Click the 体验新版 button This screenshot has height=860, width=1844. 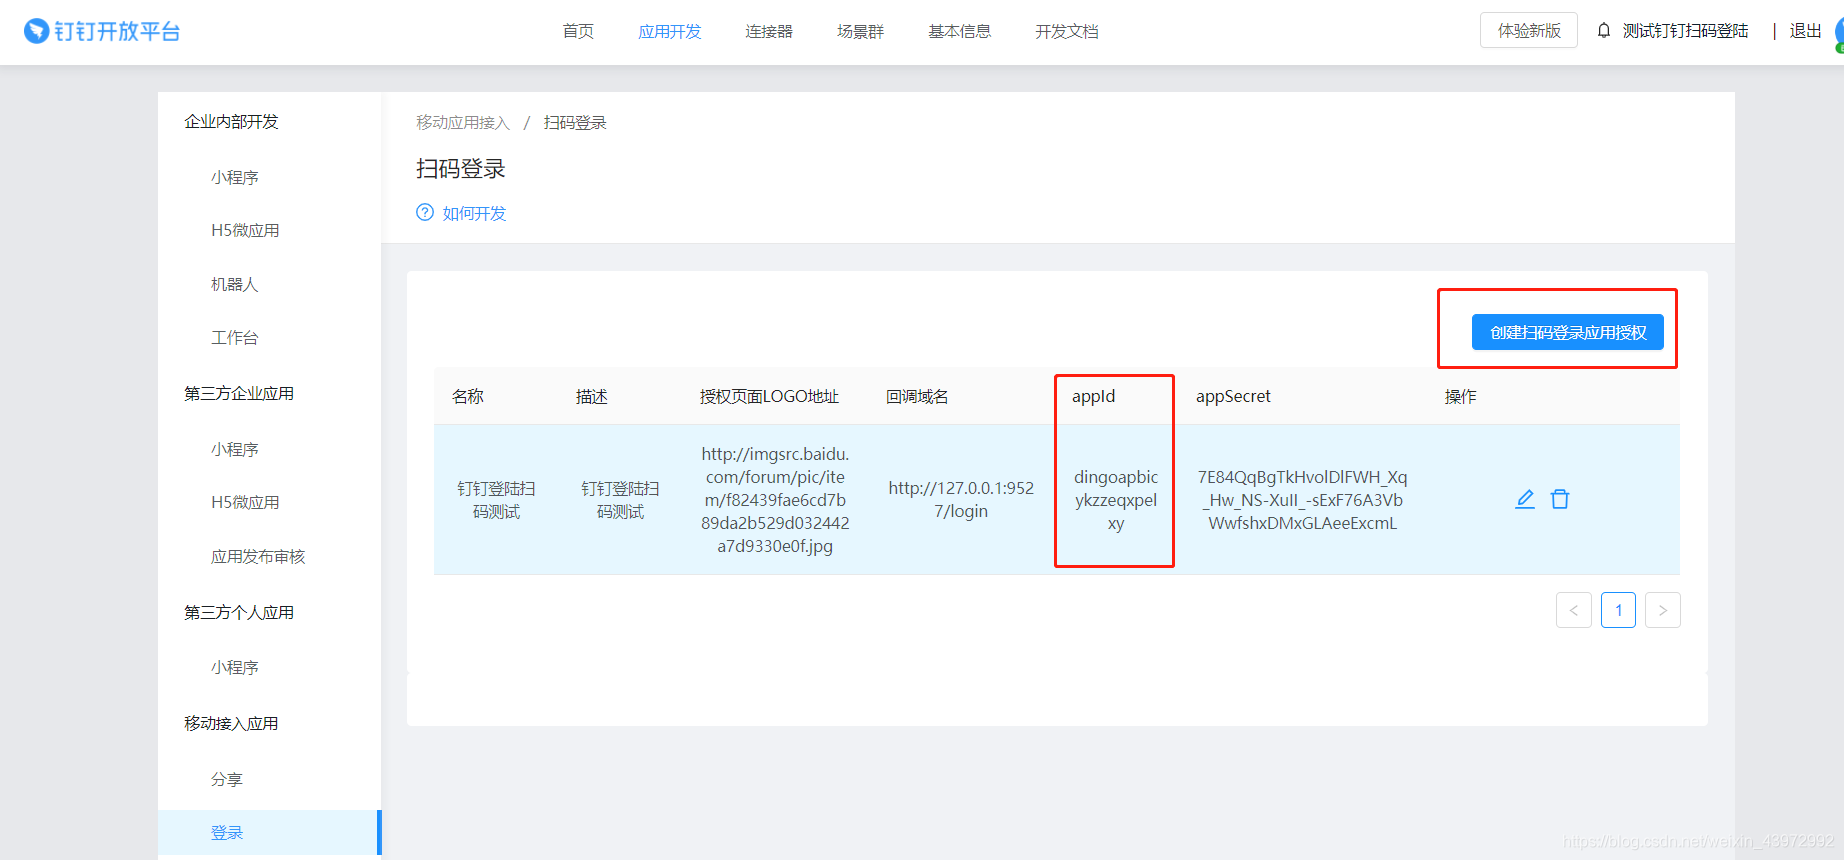[x=1529, y=30]
